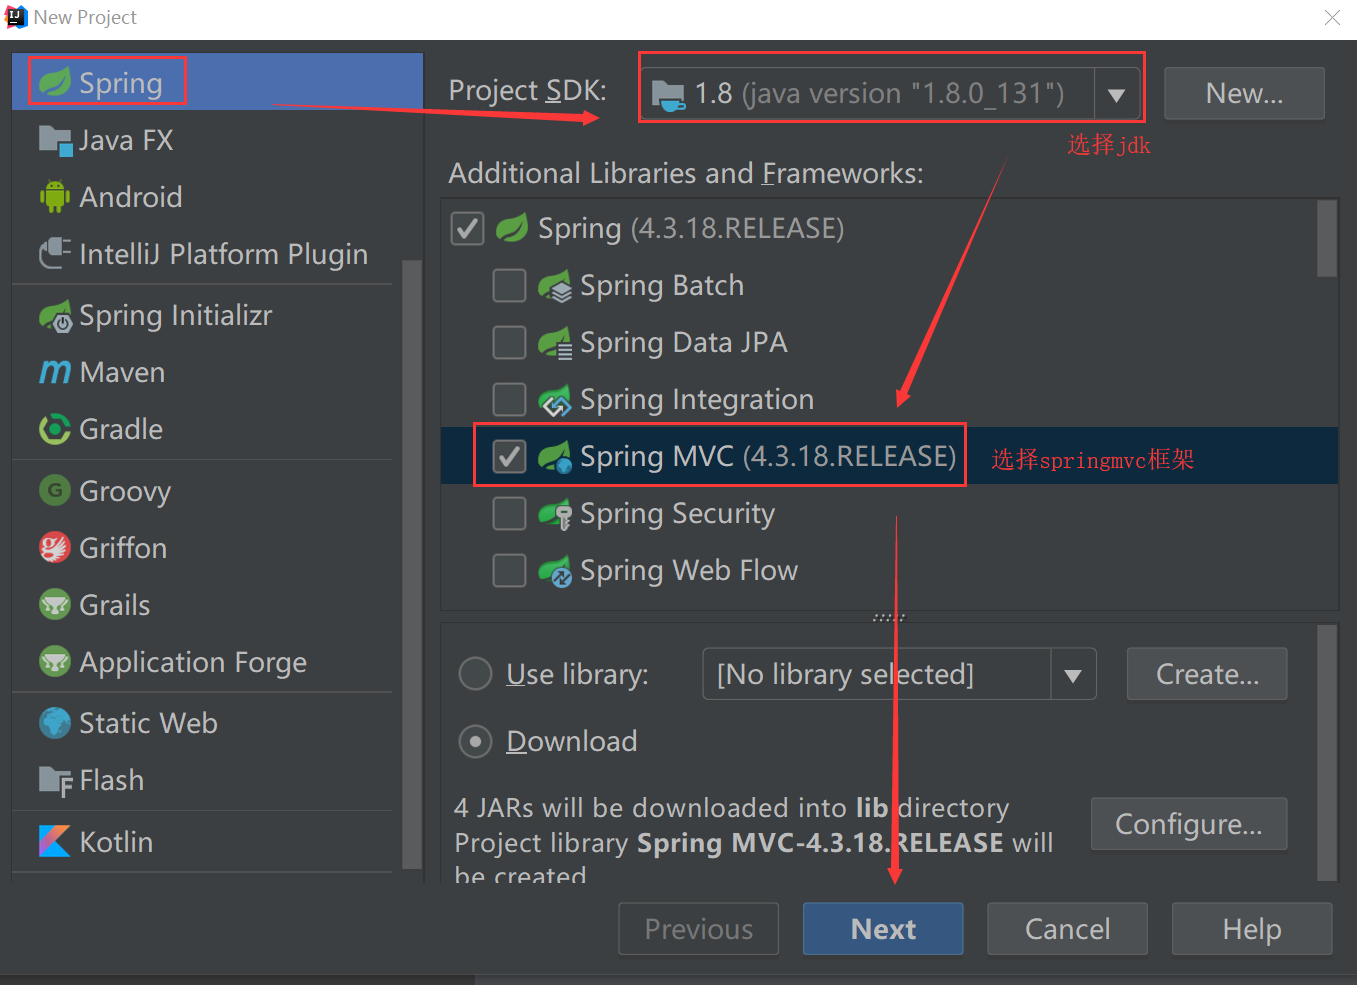Tick the Spring Data JPA checkbox
The width and height of the screenshot is (1357, 985).
coord(510,342)
